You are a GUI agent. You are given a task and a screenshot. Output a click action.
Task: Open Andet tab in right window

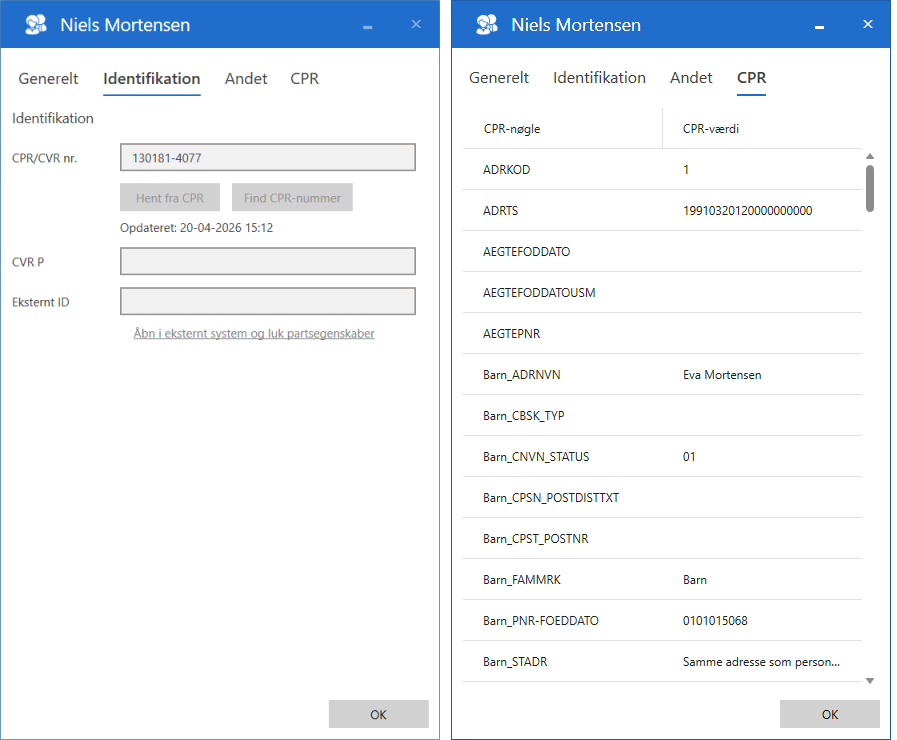[691, 78]
